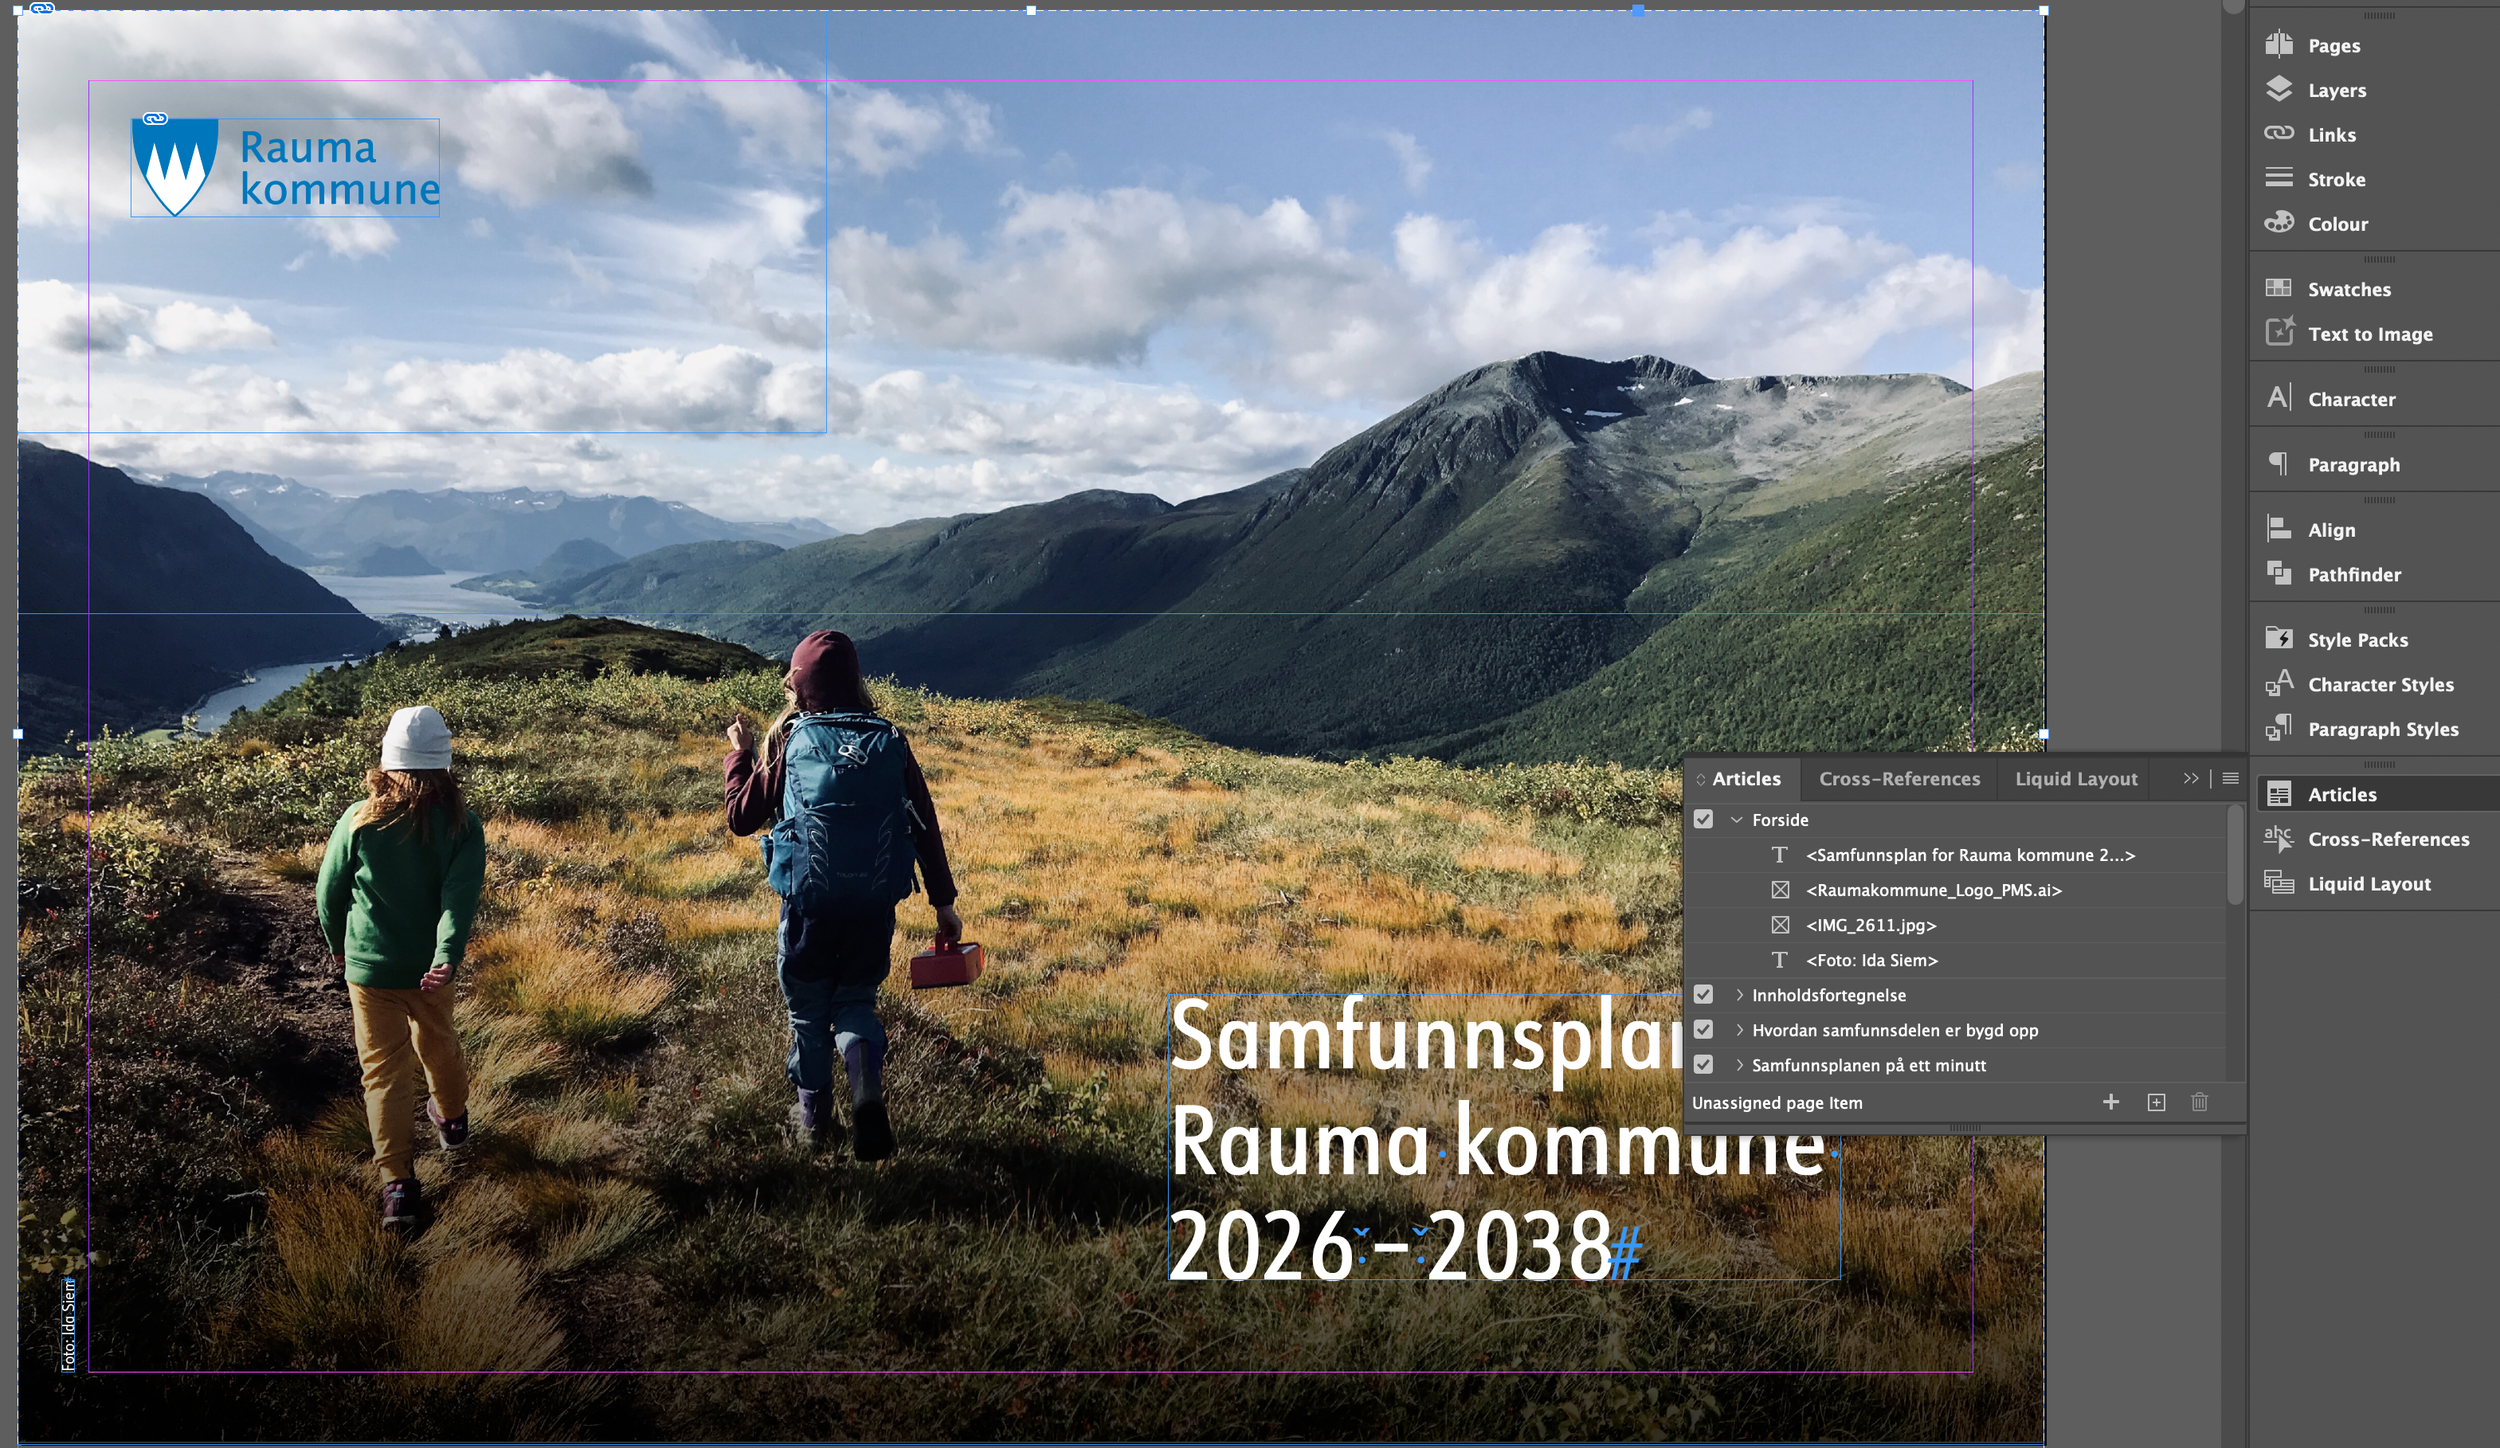Image resolution: width=2500 pixels, height=1448 pixels.
Task: Open the Articles panel hamburger menu
Action: 2230,779
